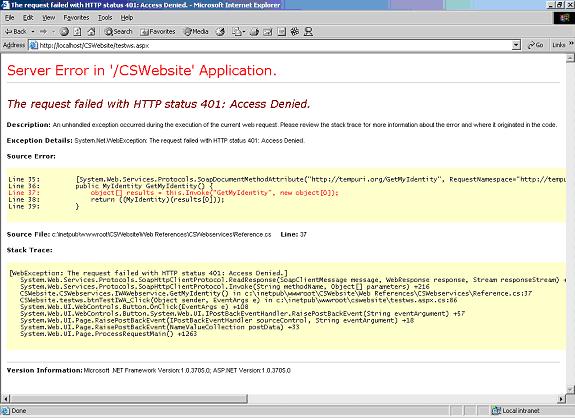Click the Done status bar text
This screenshot has width=575, height=418.
(19, 411)
